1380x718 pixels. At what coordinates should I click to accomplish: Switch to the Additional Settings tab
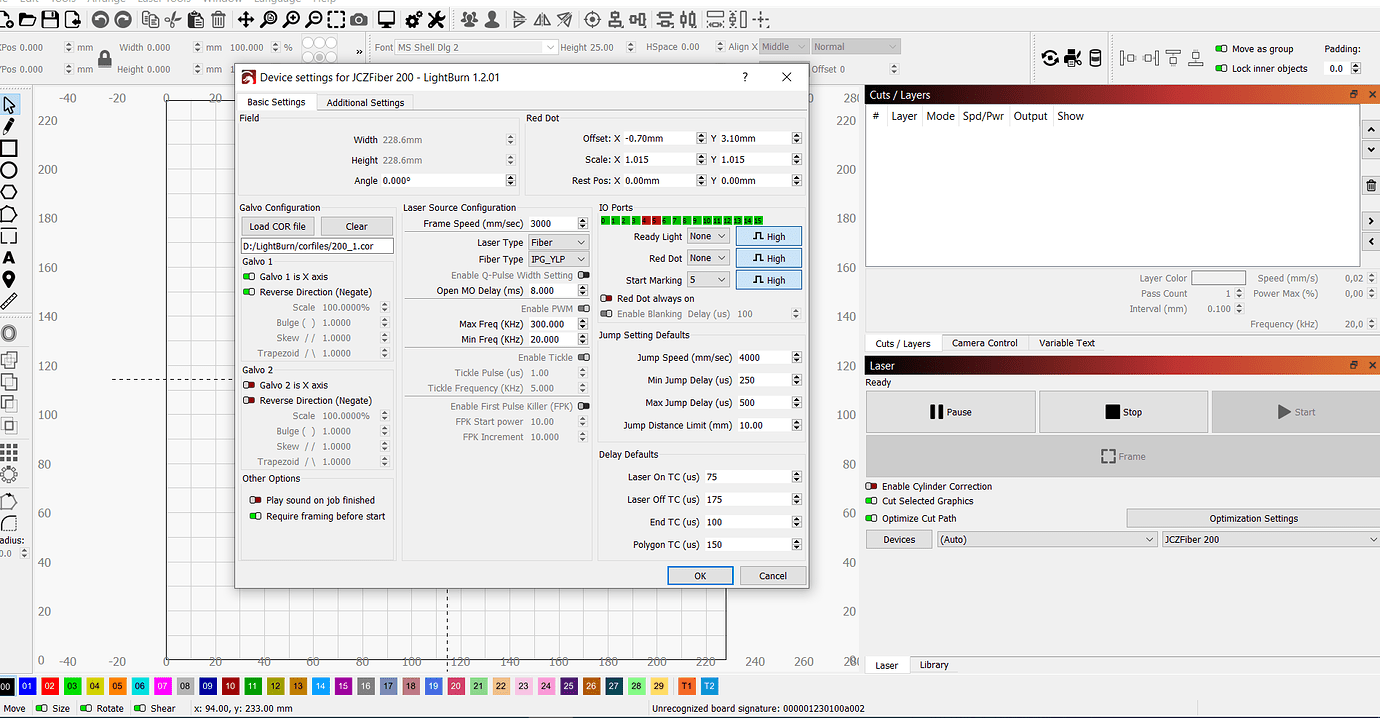[365, 102]
